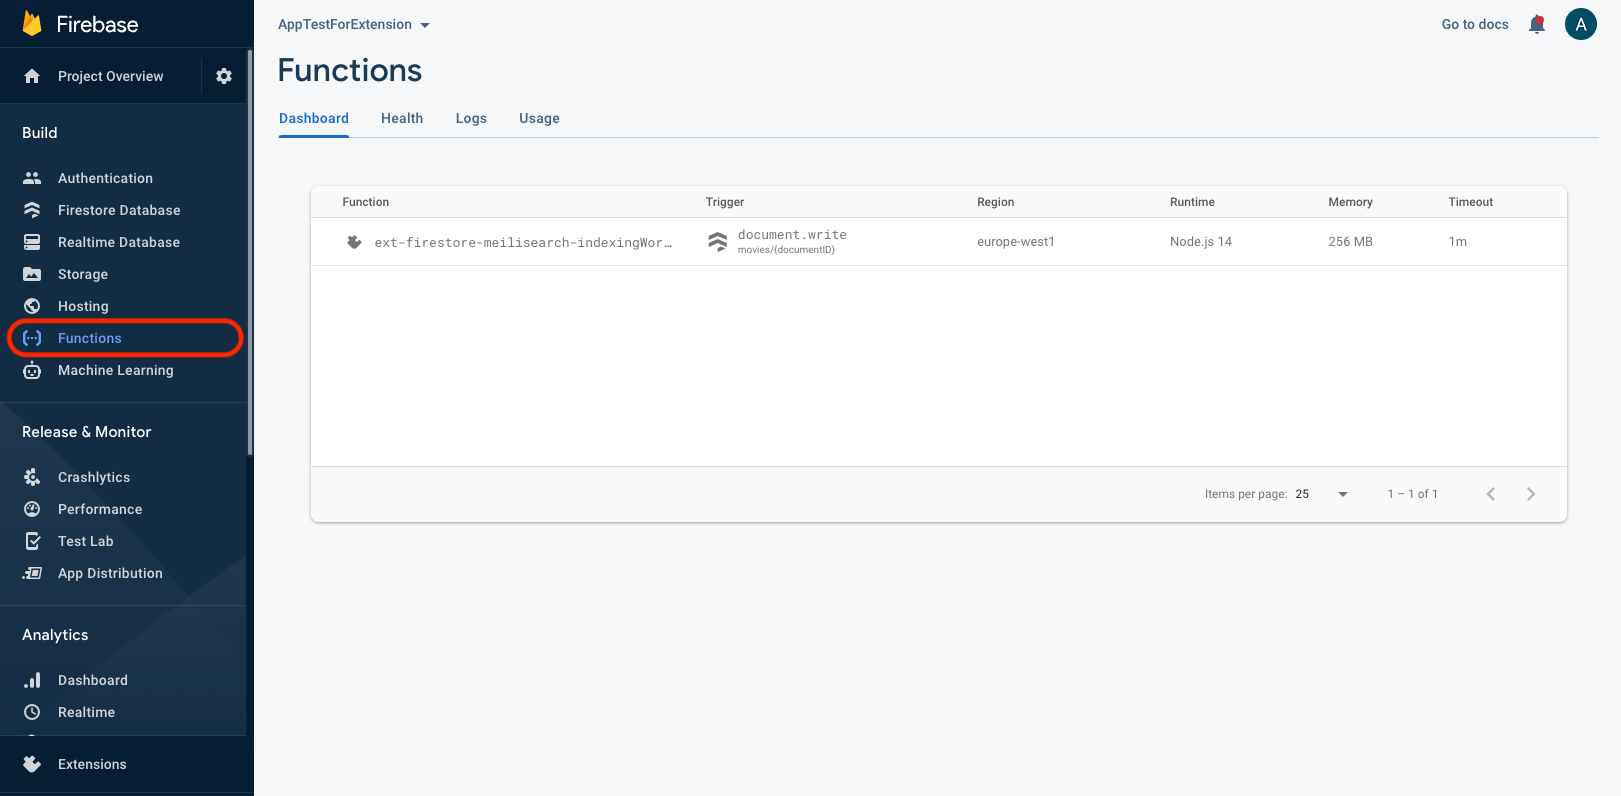Click extension icon beside ext-firestore-meilisearch function

point(354,242)
